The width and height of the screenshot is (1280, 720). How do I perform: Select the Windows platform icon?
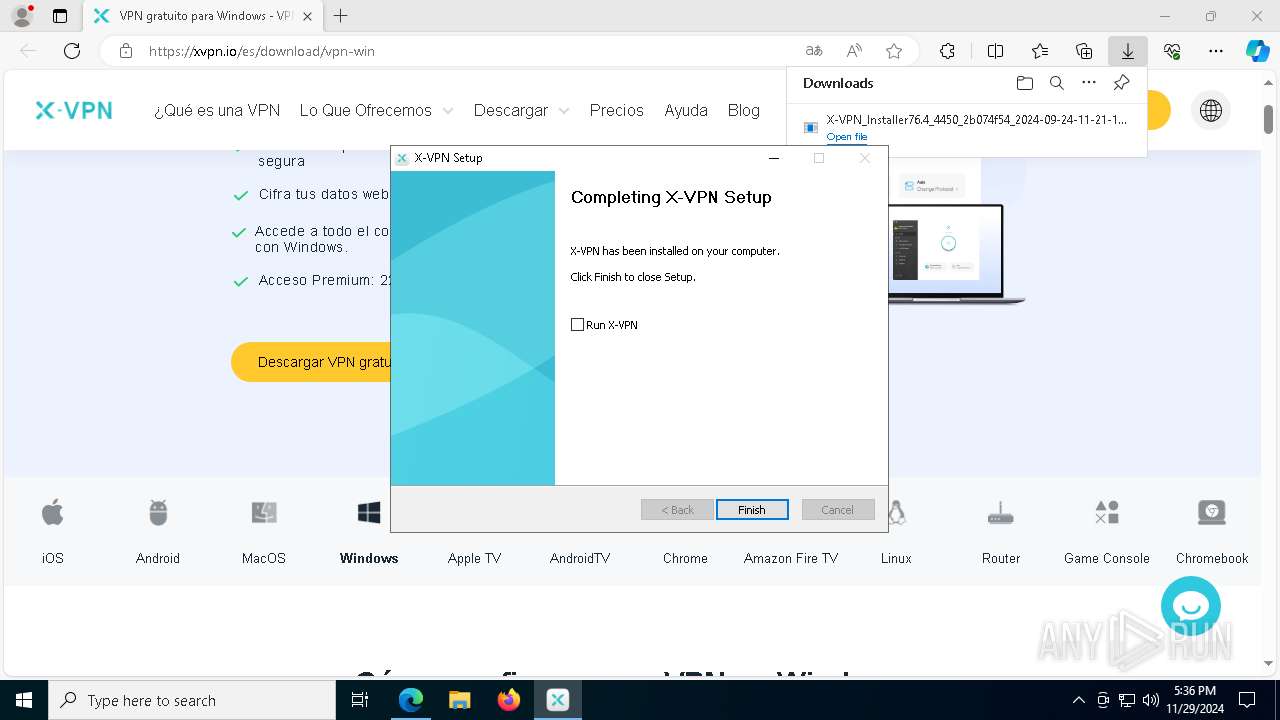coord(369,513)
